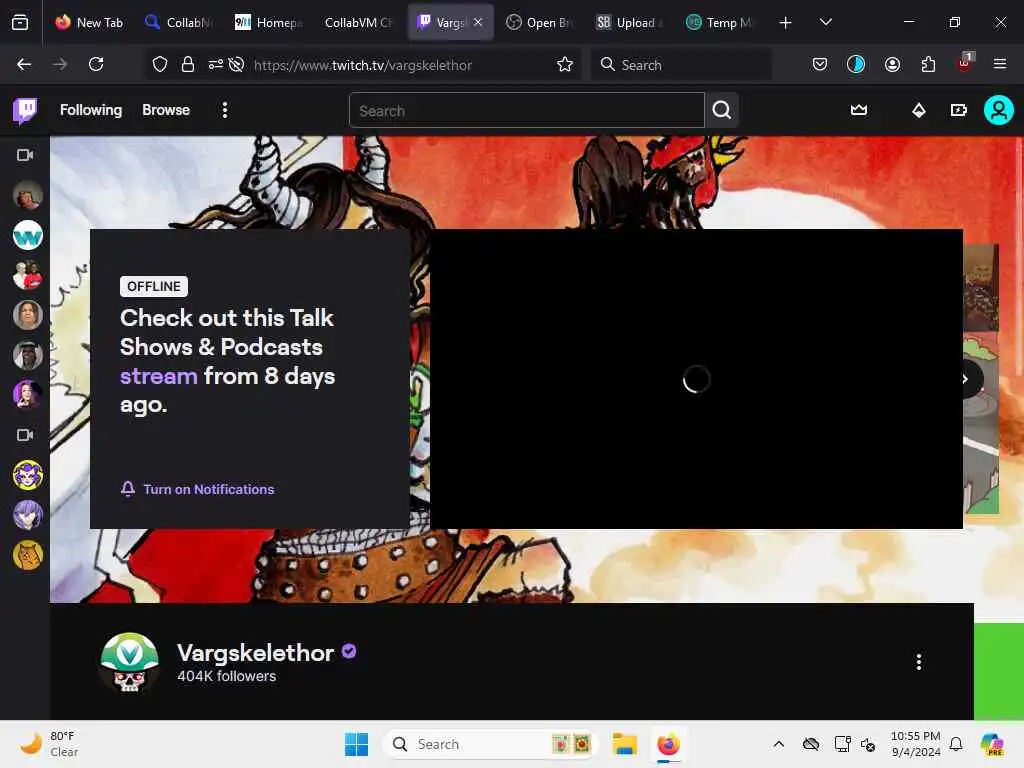Expand the list all tabs chevron
The height and width of the screenshot is (768, 1024).
click(825, 23)
